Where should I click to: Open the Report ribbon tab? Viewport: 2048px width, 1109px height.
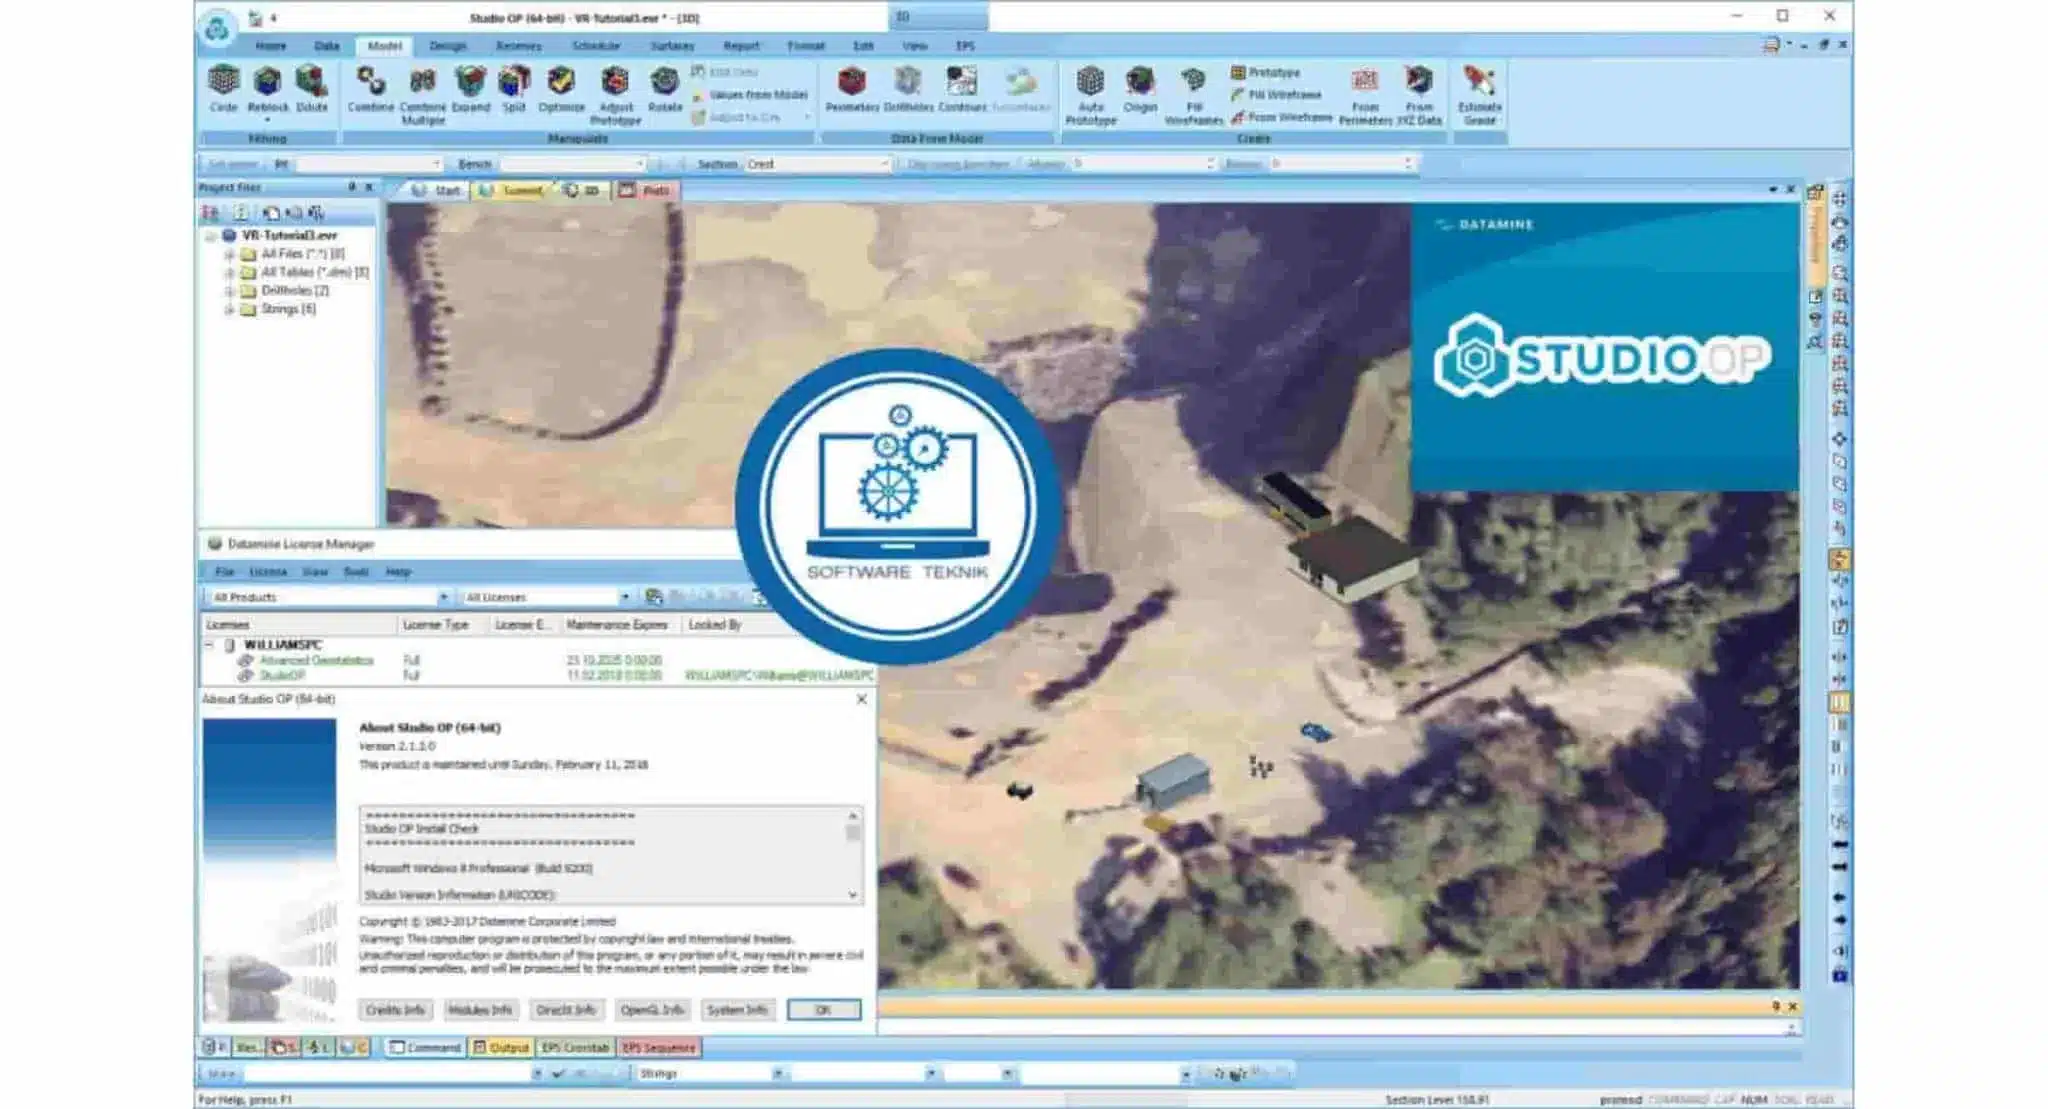point(741,46)
